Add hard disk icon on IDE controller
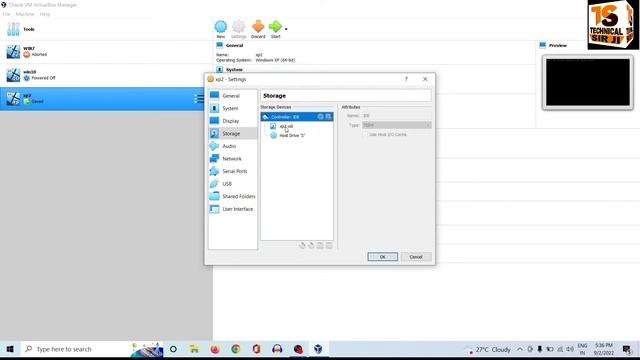This screenshot has height=360, width=640. coord(328,117)
